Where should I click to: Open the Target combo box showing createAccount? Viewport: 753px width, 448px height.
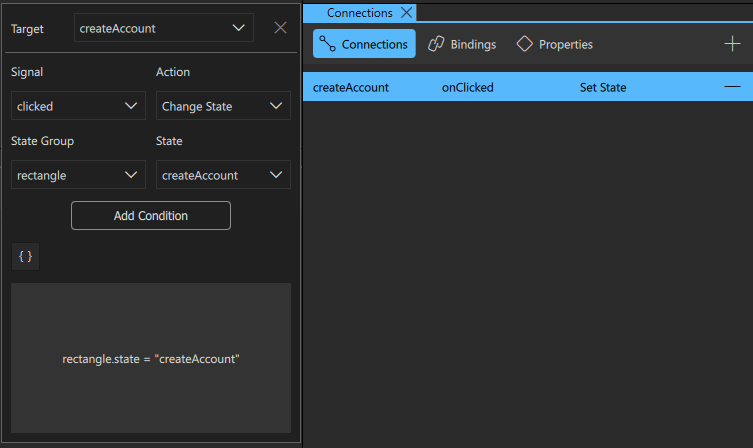pos(163,28)
